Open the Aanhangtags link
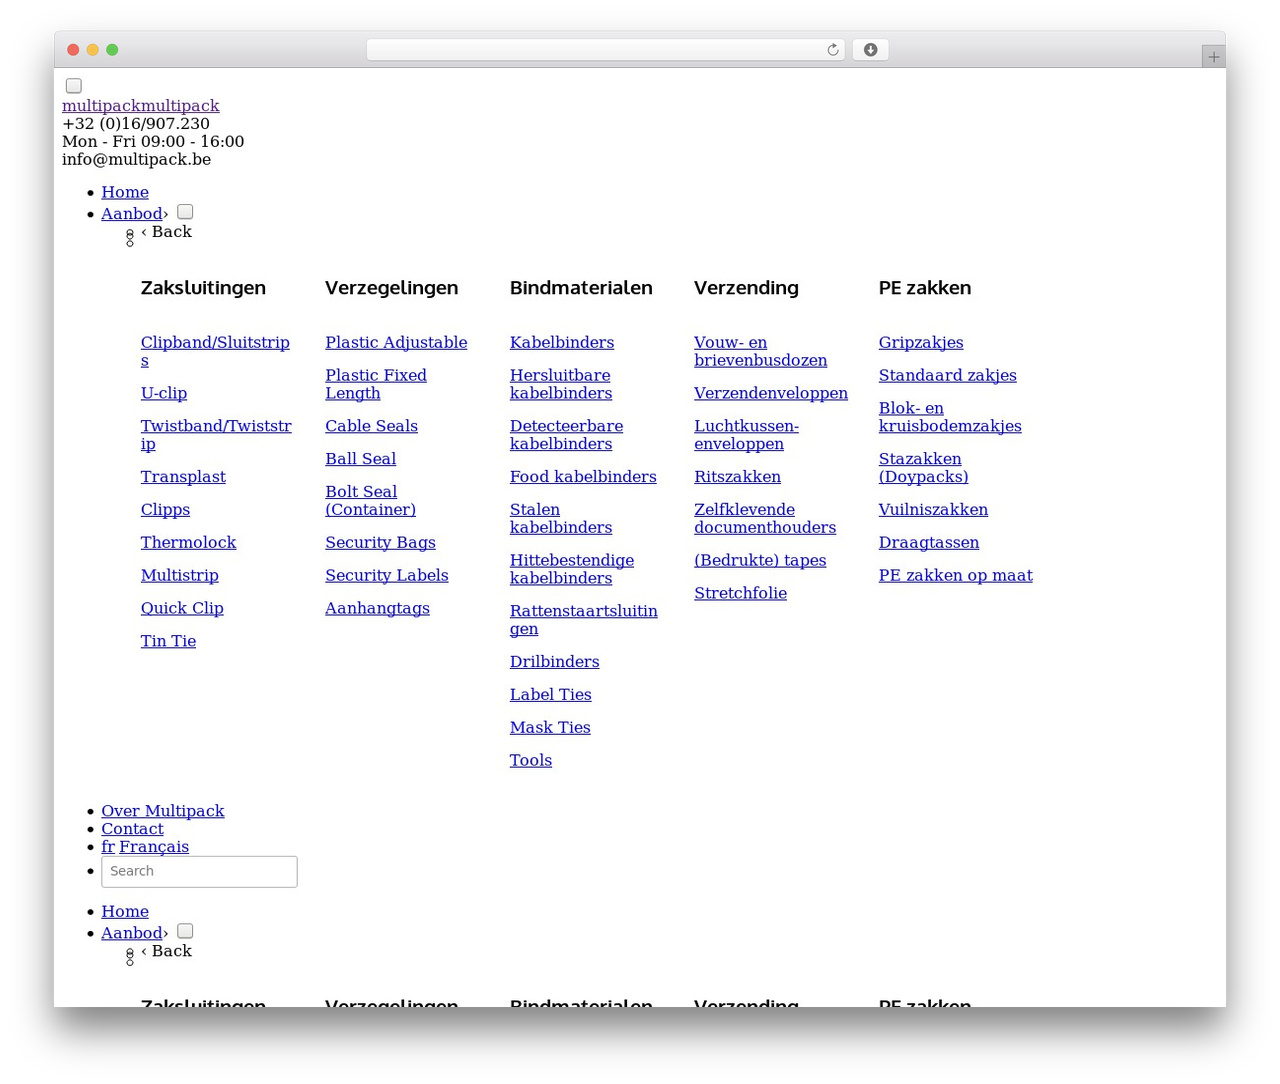 [377, 608]
